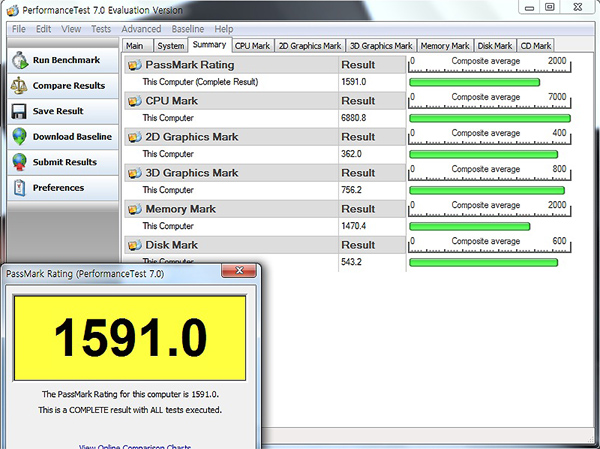Click the 1470.4 Memory Mark result
The width and height of the screenshot is (600, 449).
tap(354, 226)
